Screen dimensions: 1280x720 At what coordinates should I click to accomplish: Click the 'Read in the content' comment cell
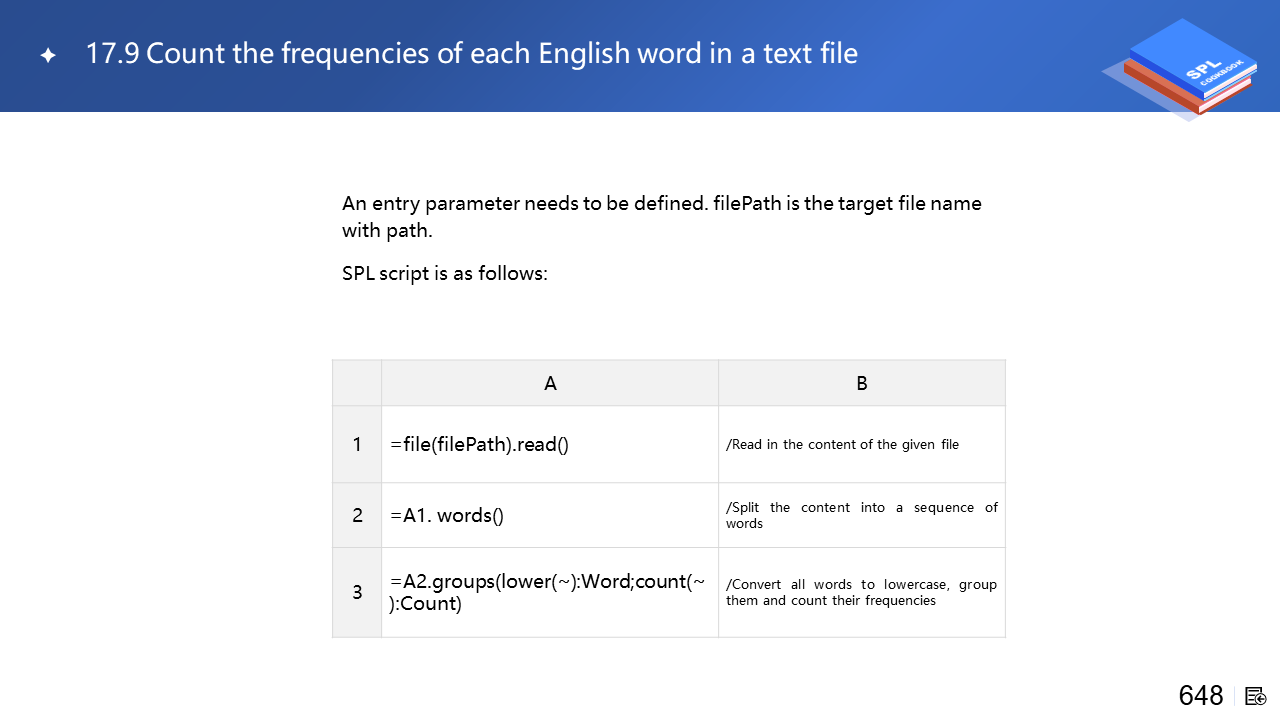[x=861, y=444]
